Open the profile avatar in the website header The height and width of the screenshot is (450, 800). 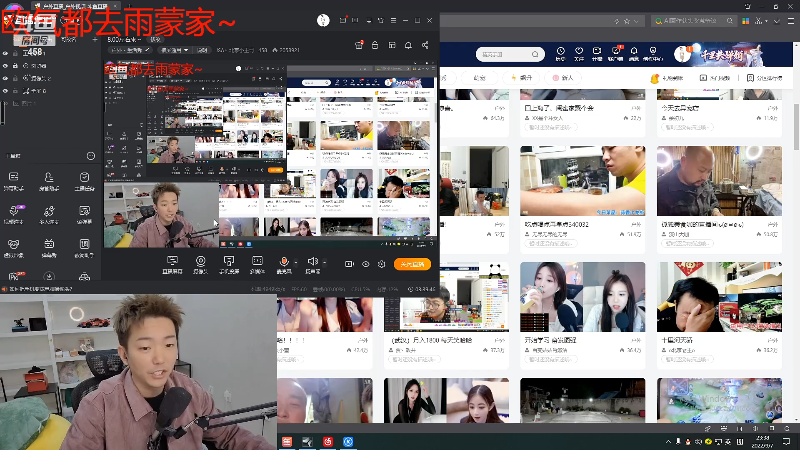[x=682, y=54]
